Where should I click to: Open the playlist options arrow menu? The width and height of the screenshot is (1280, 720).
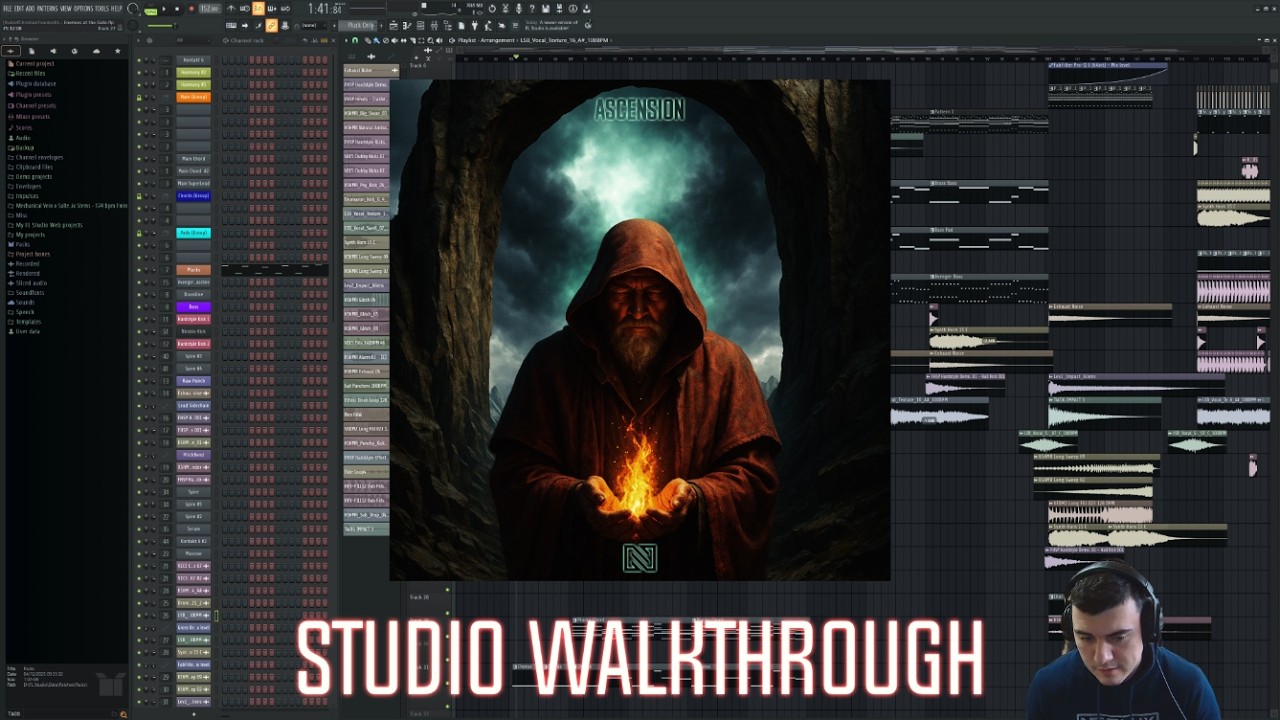(346, 40)
